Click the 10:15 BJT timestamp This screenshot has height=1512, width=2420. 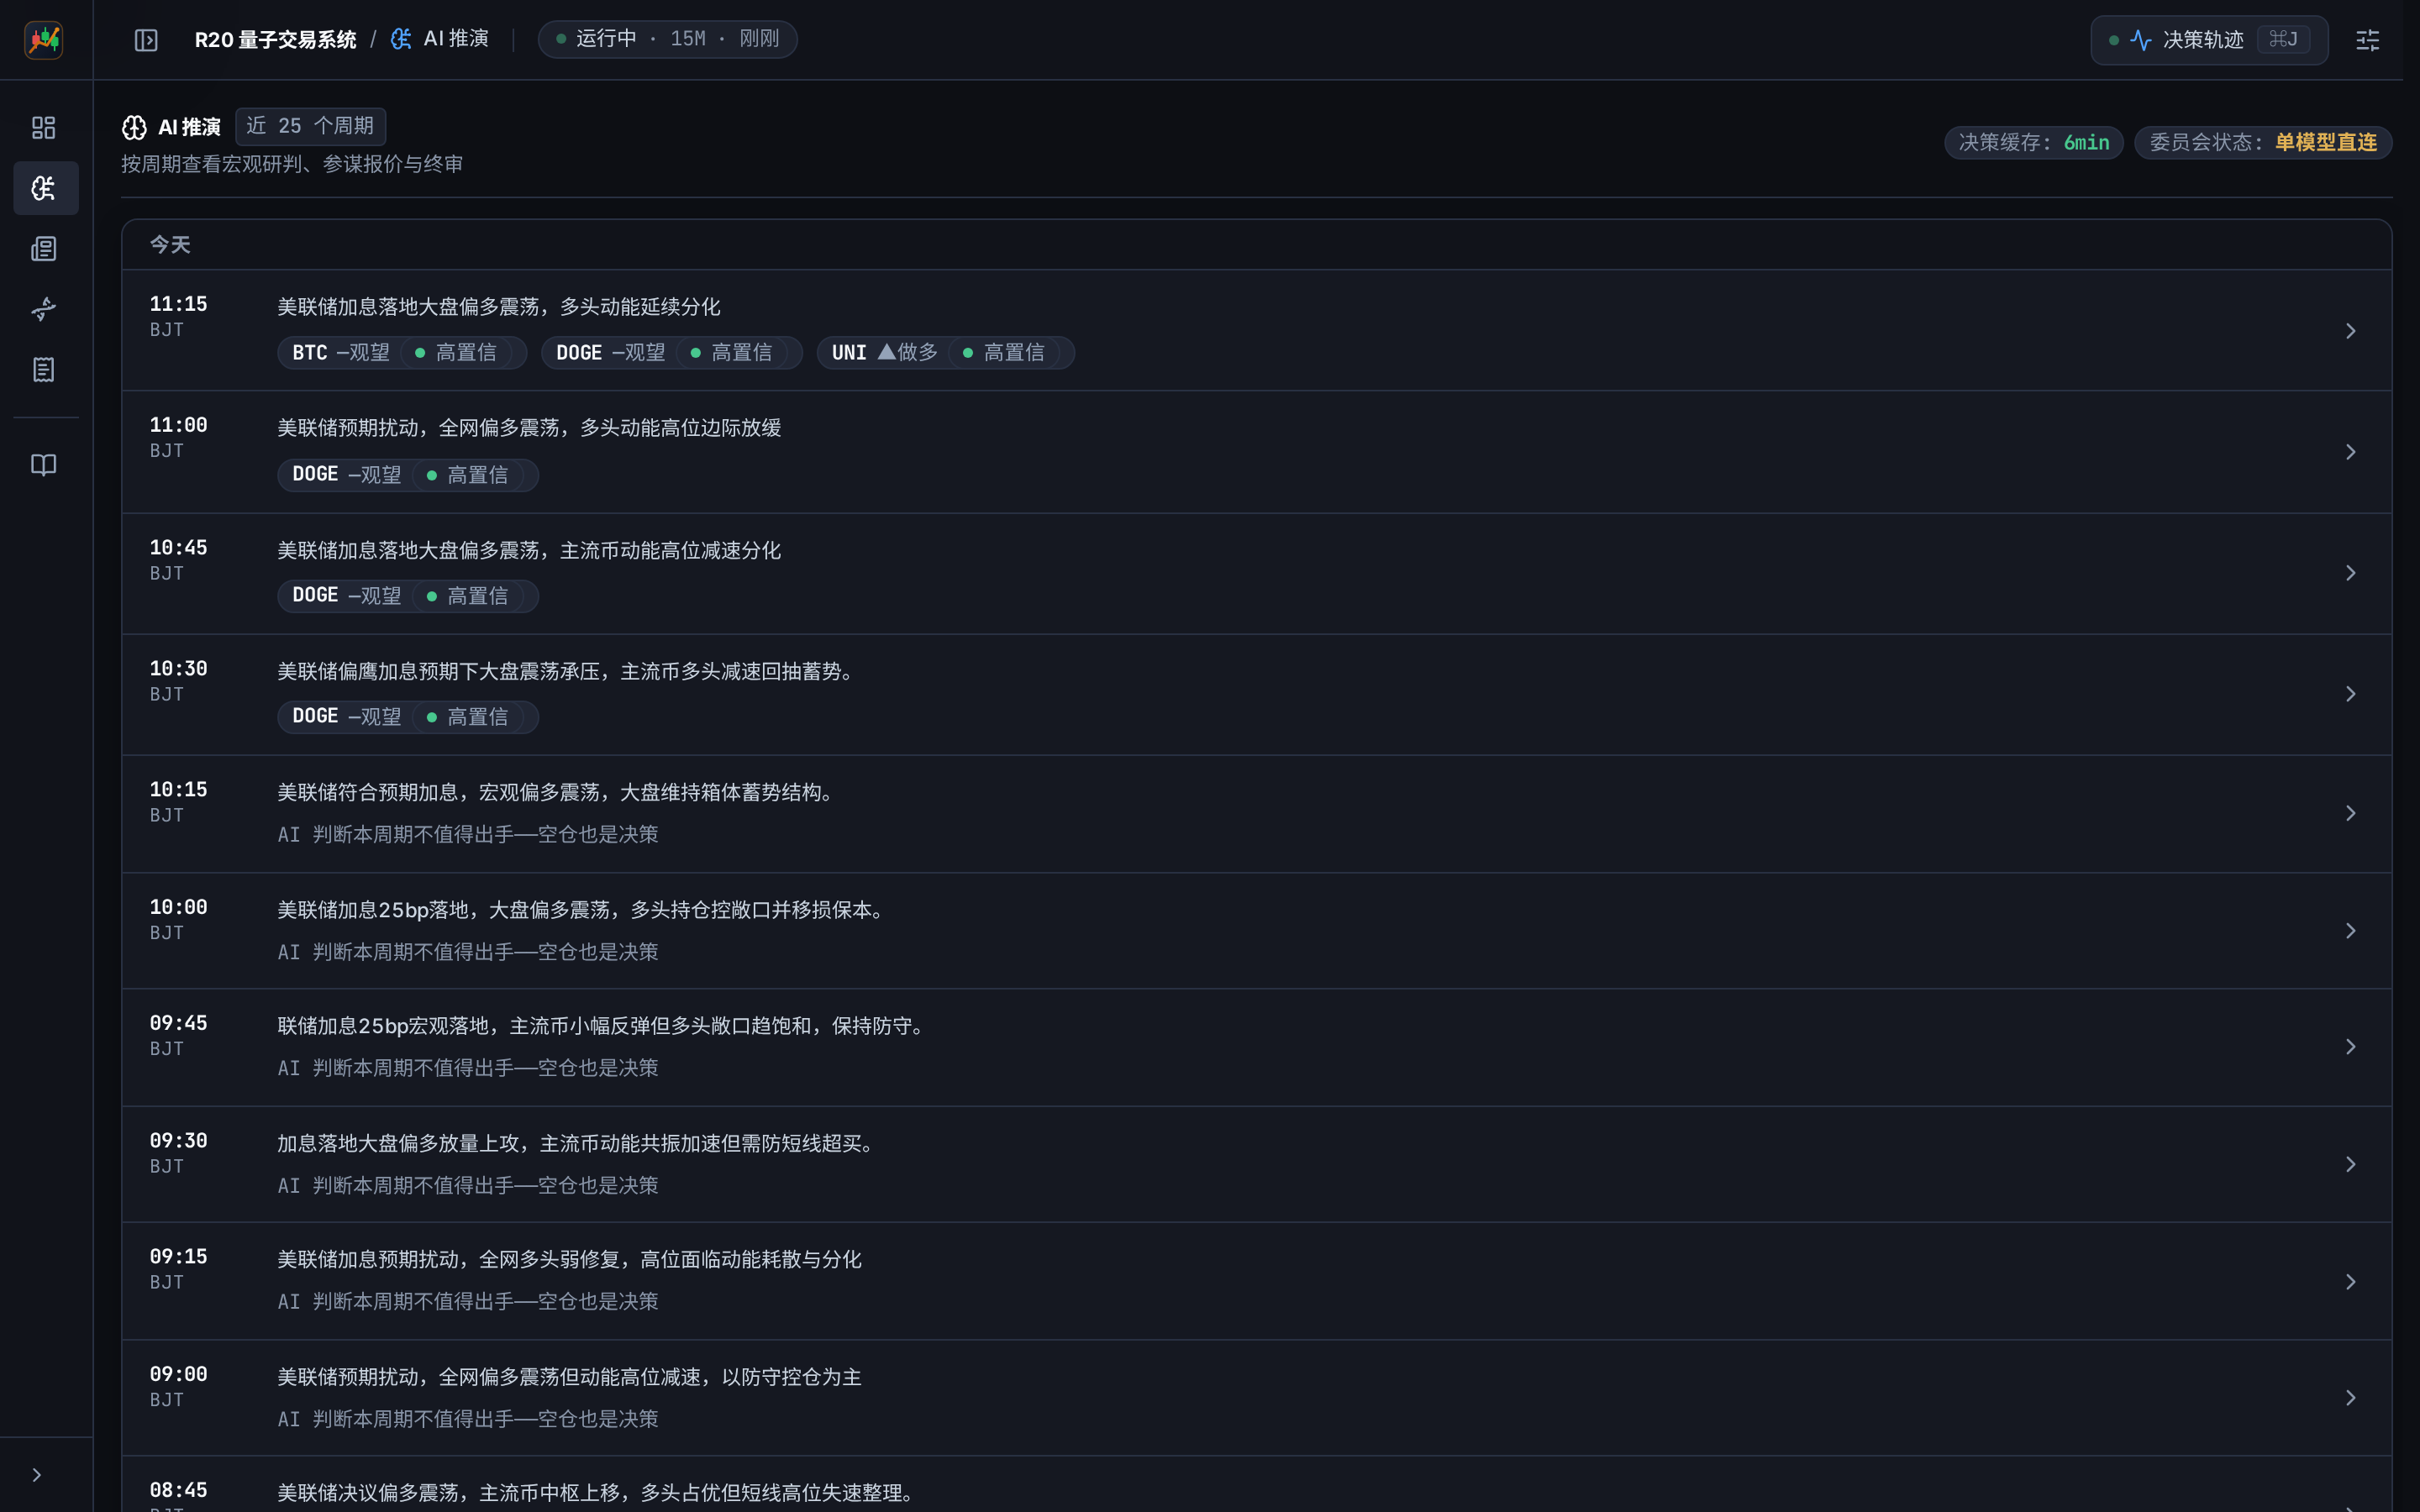coord(179,802)
